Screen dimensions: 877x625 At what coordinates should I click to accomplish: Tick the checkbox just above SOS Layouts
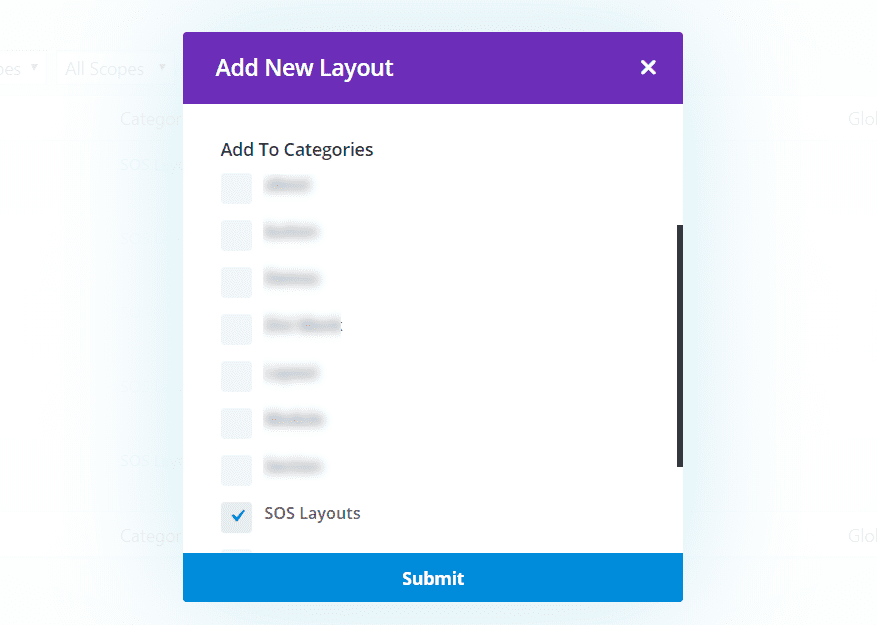pyautogui.click(x=236, y=470)
